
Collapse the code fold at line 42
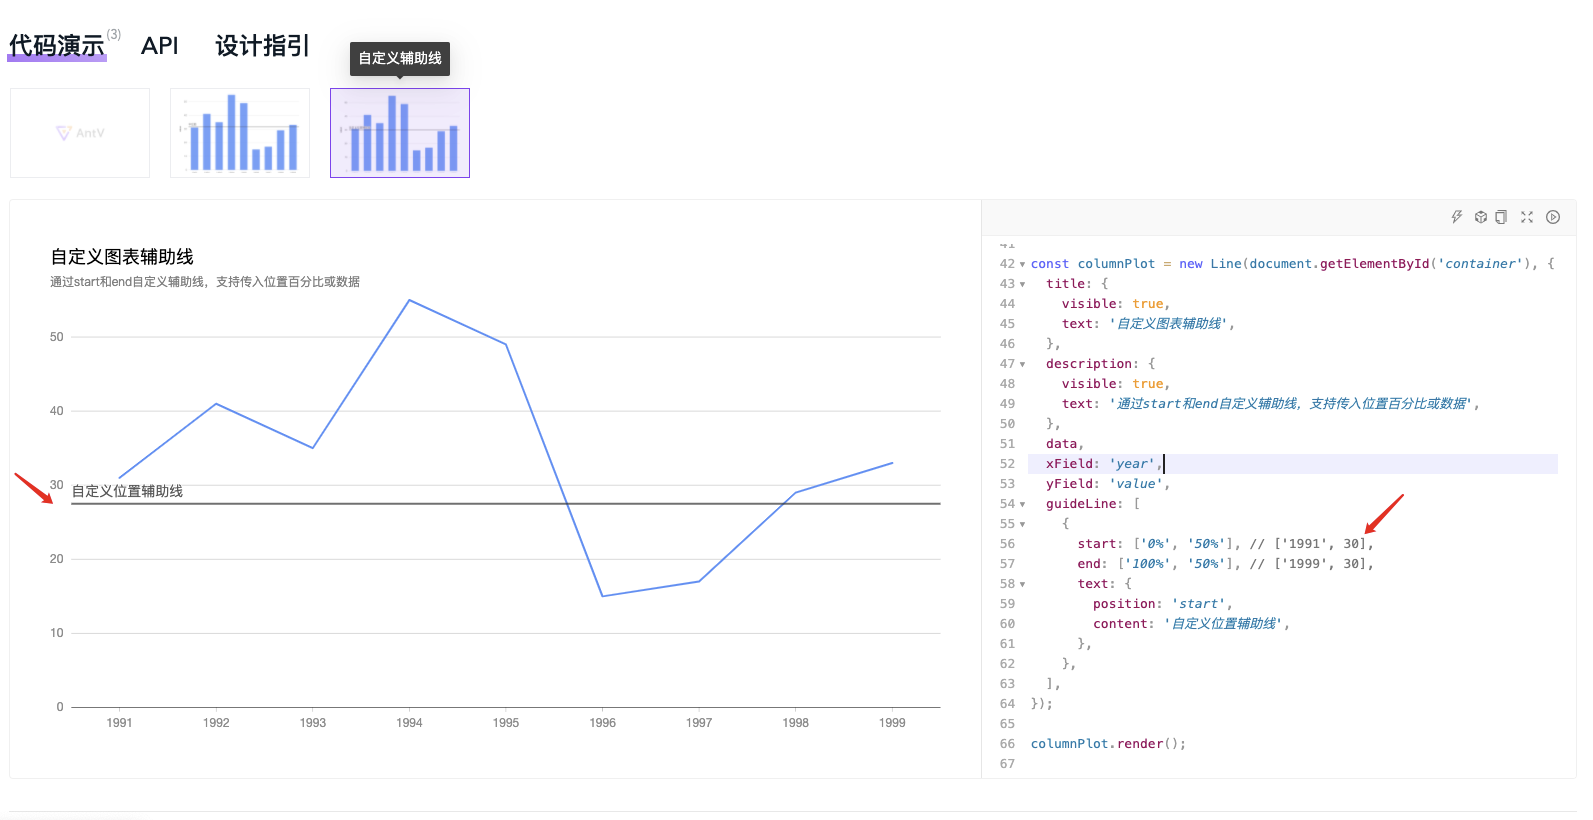(x=1022, y=264)
